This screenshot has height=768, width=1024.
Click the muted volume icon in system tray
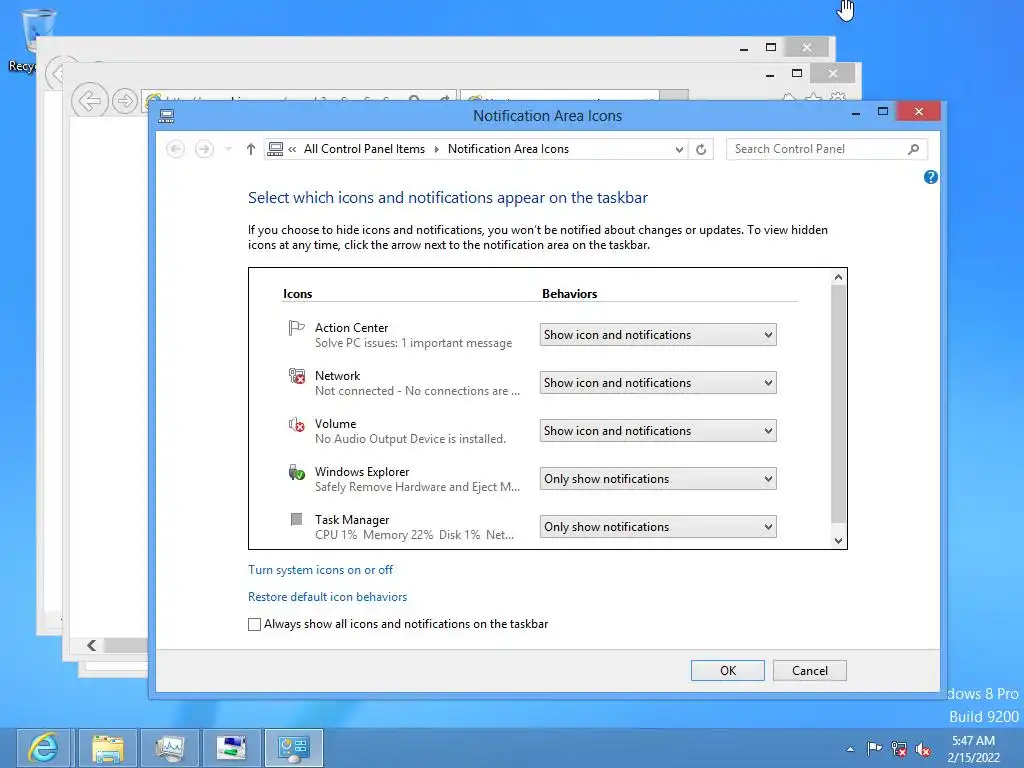tap(923, 749)
